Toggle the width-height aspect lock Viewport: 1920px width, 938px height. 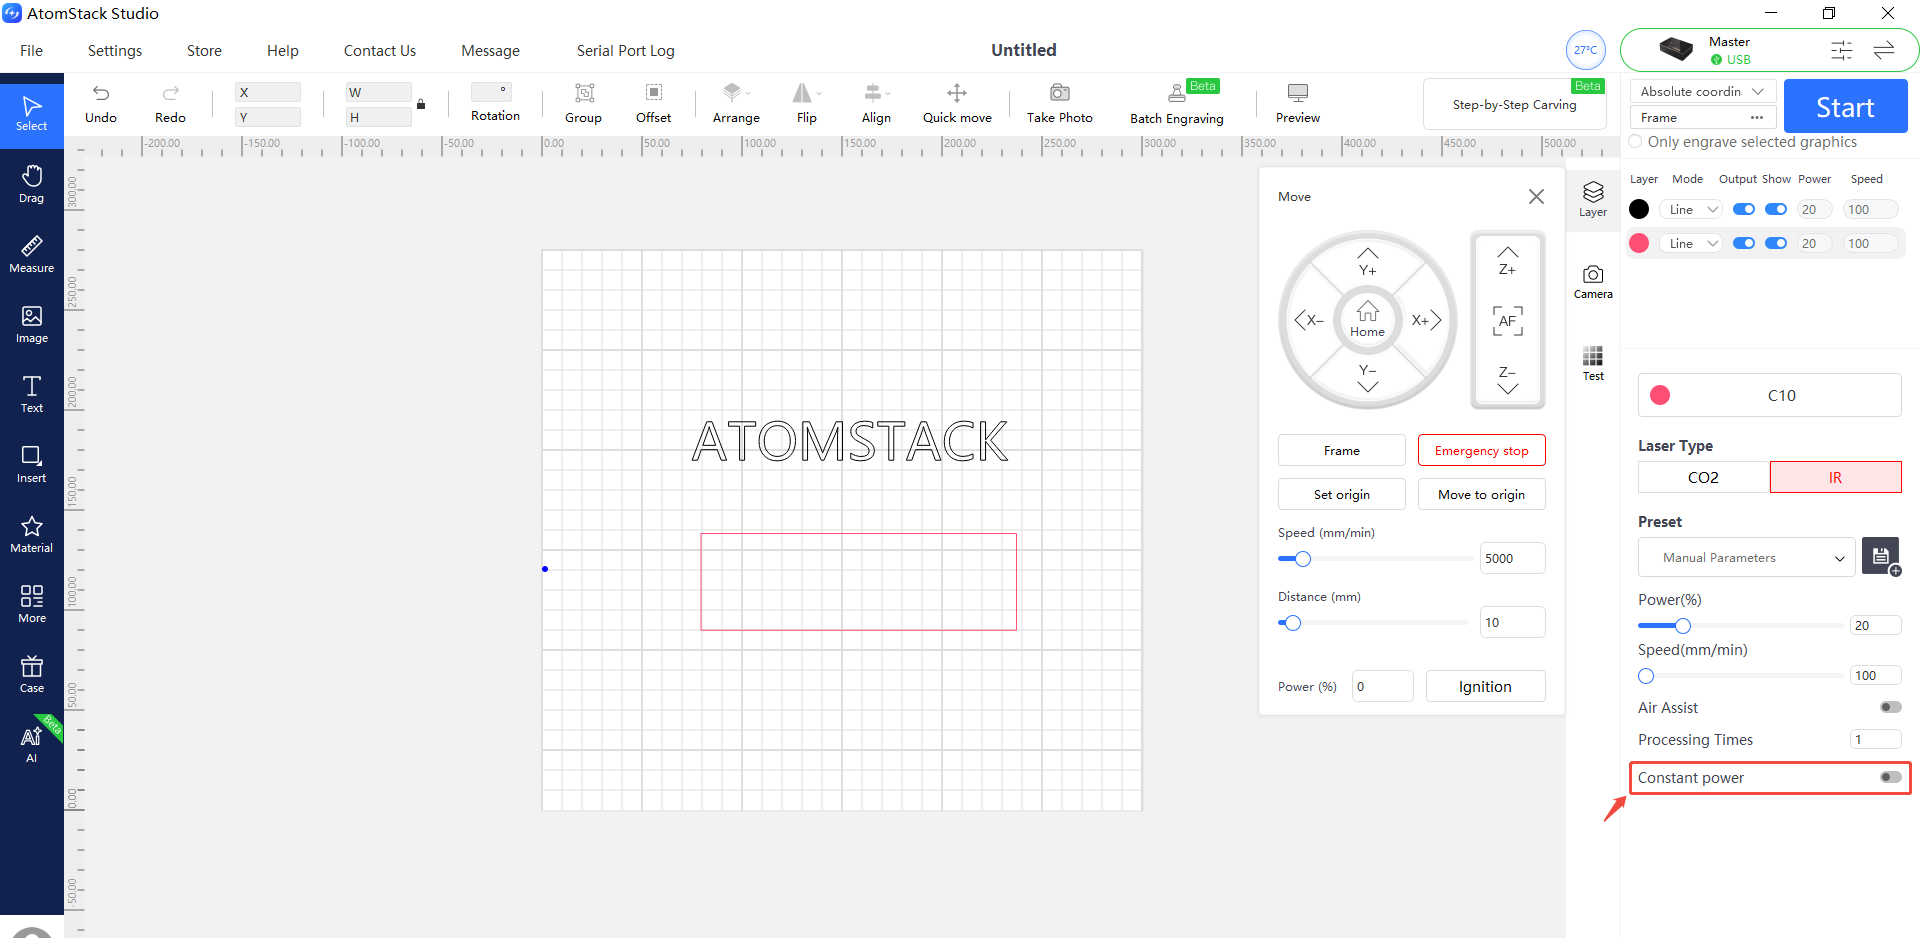[421, 104]
